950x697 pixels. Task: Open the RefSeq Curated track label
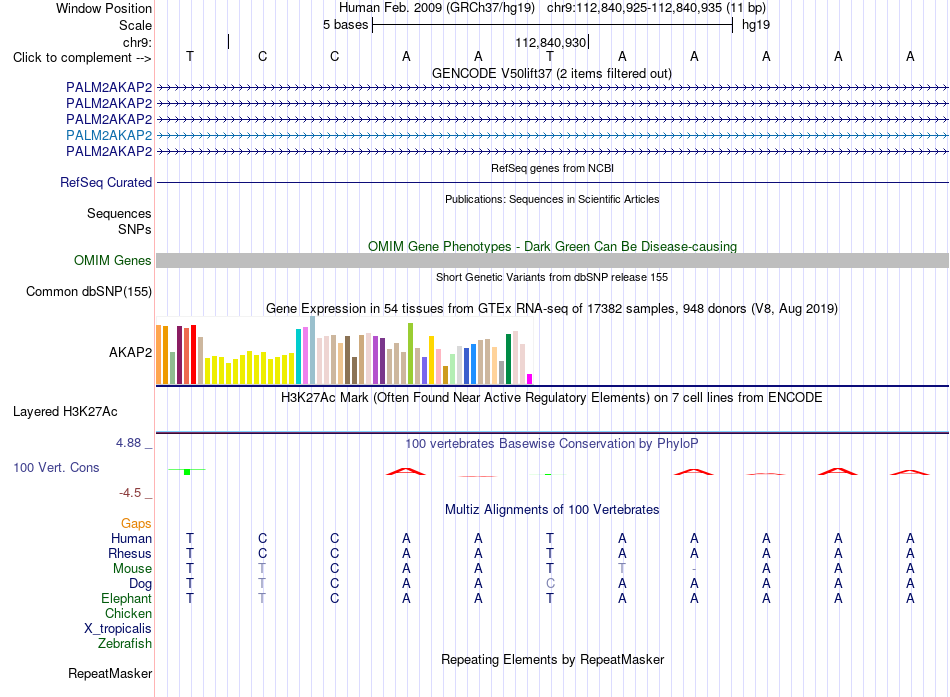tap(106, 182)
